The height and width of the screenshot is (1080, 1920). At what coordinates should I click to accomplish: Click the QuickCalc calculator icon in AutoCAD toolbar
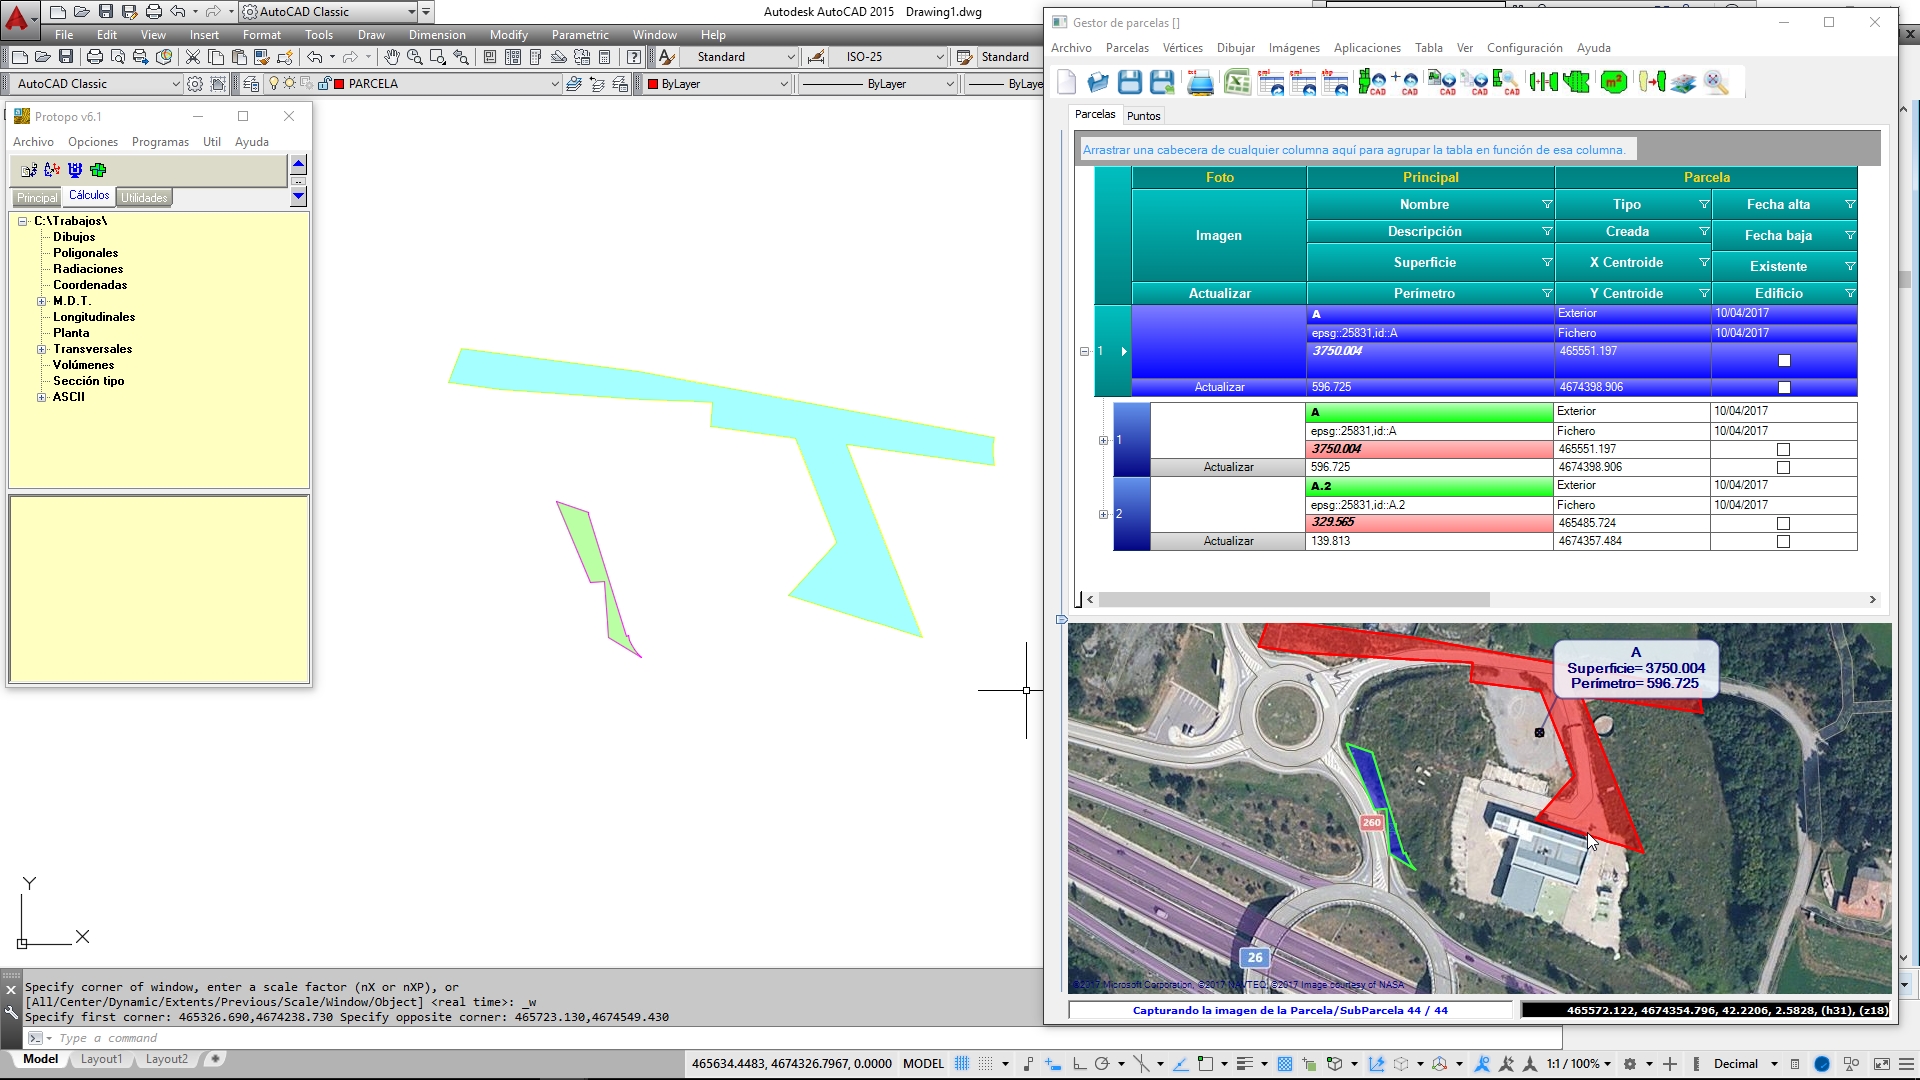tap(604, 57)
